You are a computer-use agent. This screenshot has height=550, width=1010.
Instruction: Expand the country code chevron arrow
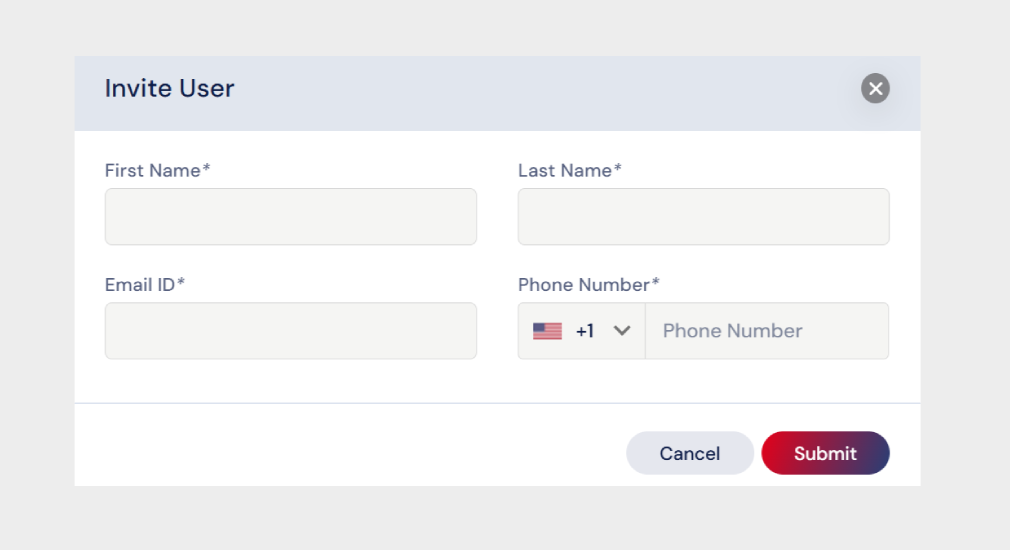622,331
